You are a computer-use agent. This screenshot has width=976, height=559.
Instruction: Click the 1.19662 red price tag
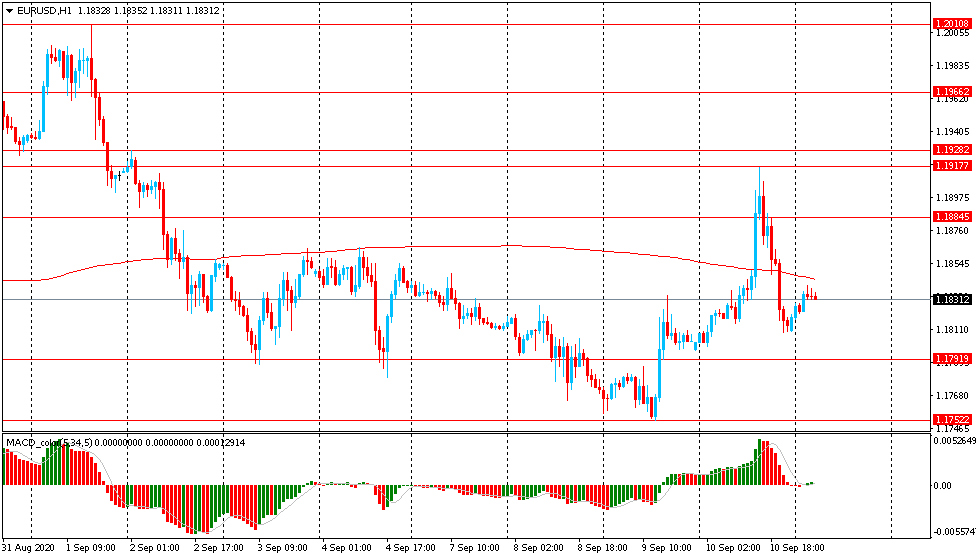951,91
